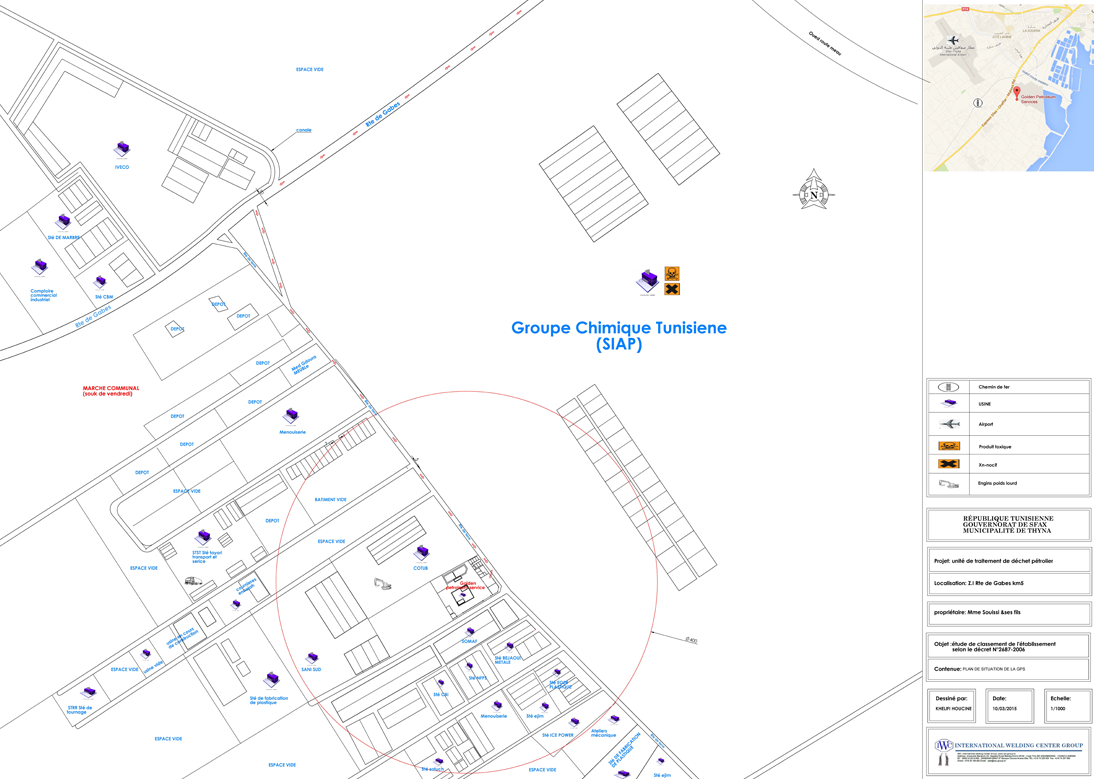The height and width of the screenshot is (779, 1094).
Task: Click the IVECO factory icon
Action: tap(123, 149)
